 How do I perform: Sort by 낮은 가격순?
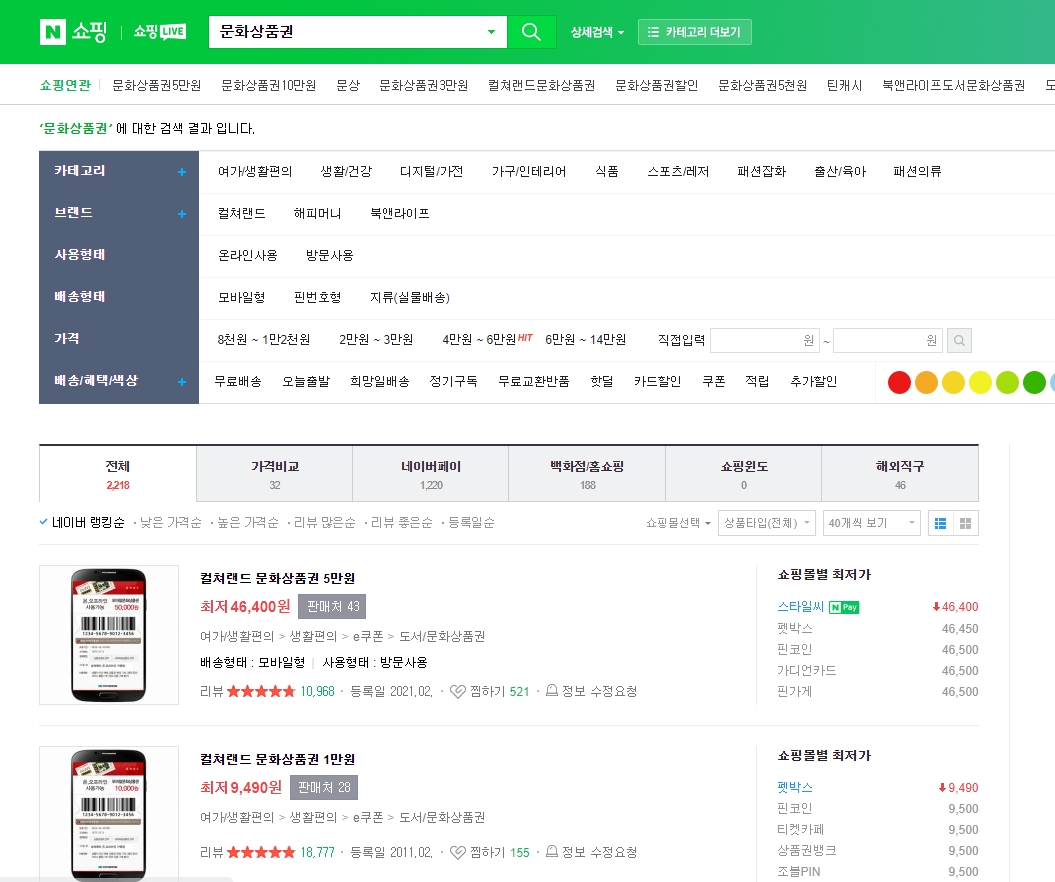pos(170,523)
